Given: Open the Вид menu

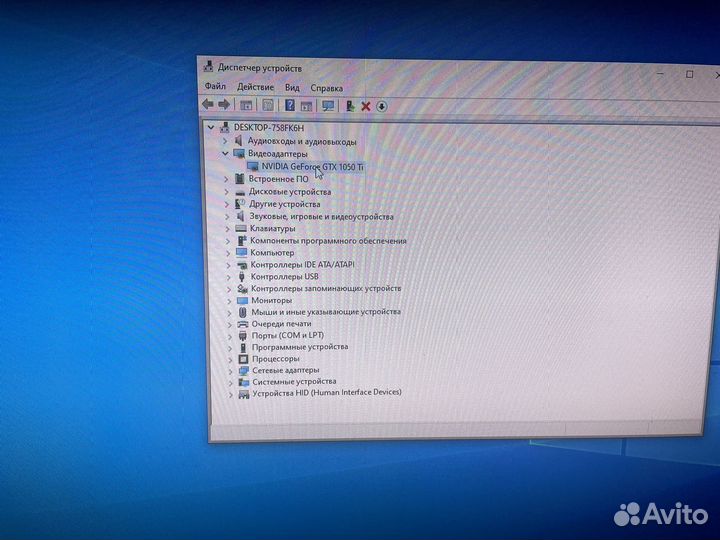Looking at the screenshot, I should (292, 88).
